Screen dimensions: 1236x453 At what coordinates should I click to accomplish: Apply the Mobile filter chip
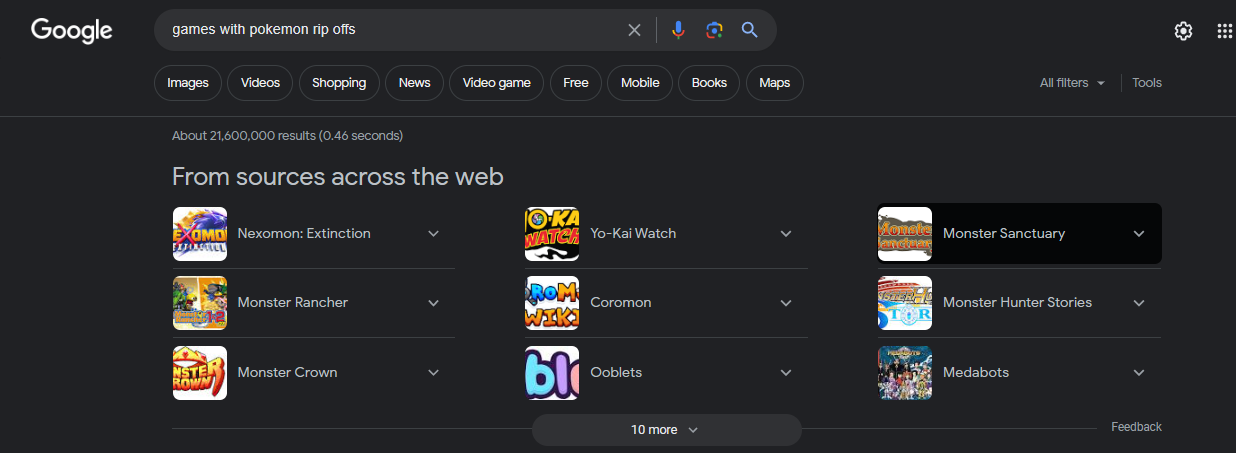(640, 83)
